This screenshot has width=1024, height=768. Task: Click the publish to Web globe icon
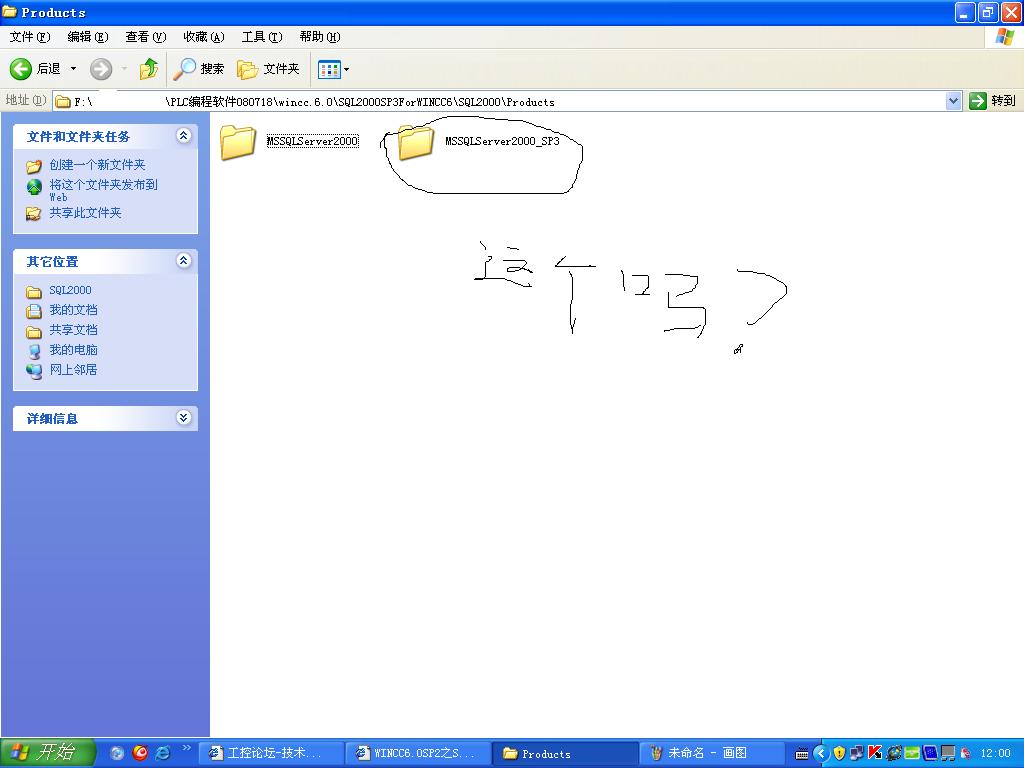click(34, 187)
